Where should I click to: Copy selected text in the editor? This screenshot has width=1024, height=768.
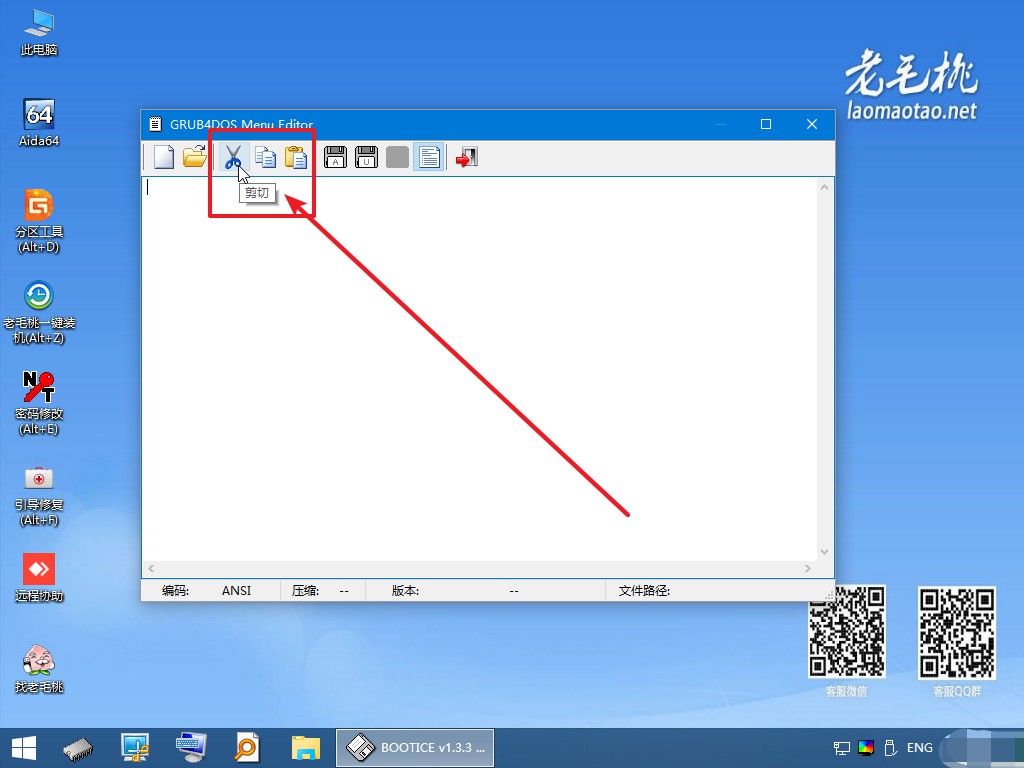(265, 157)
